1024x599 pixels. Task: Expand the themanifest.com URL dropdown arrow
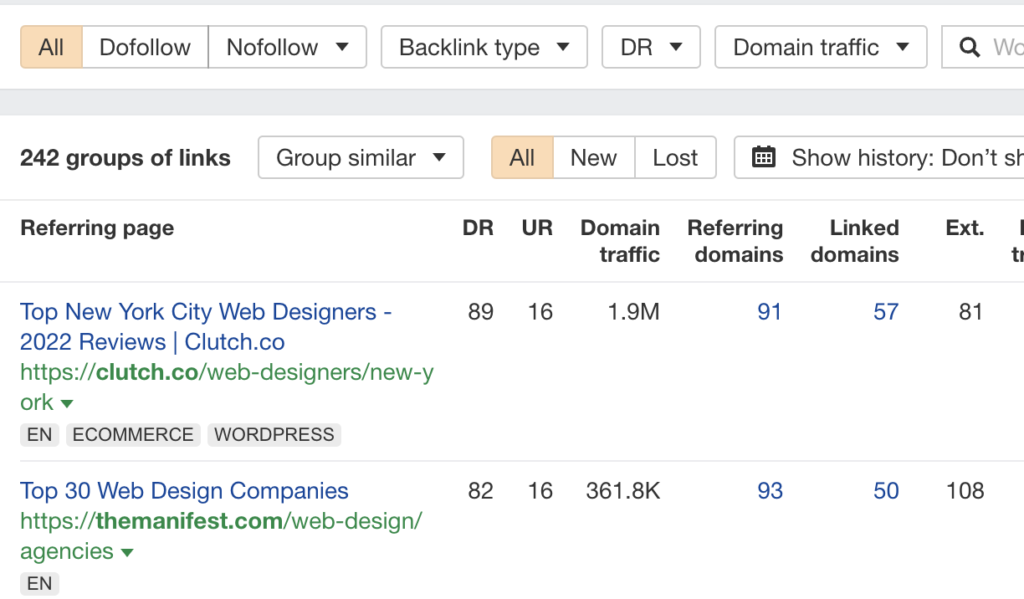point(127,553)
